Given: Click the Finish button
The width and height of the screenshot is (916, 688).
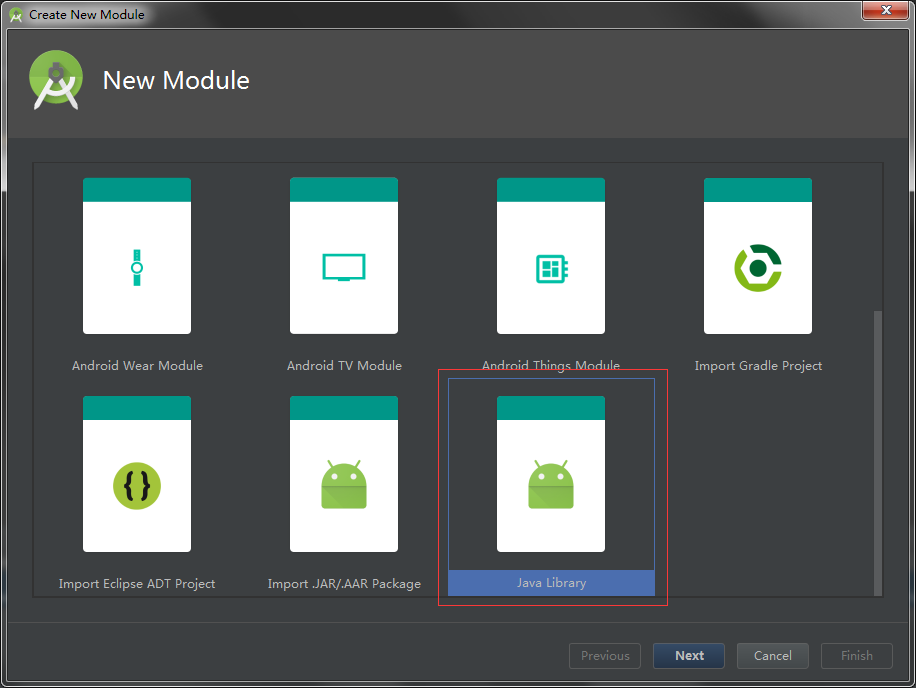Looking at the screenshot, I should (x=856, y=656).
